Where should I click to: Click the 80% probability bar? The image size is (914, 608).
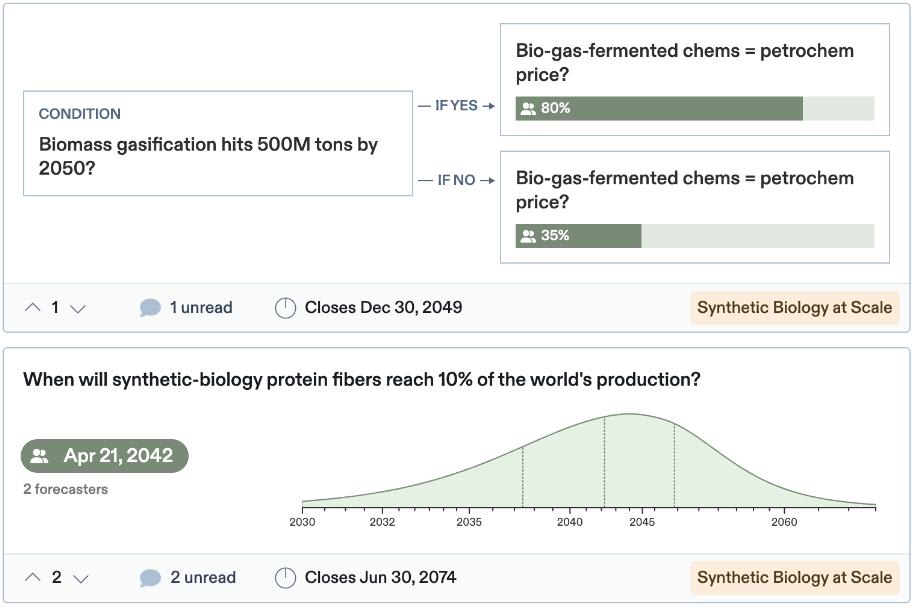(x=694, y=109)
